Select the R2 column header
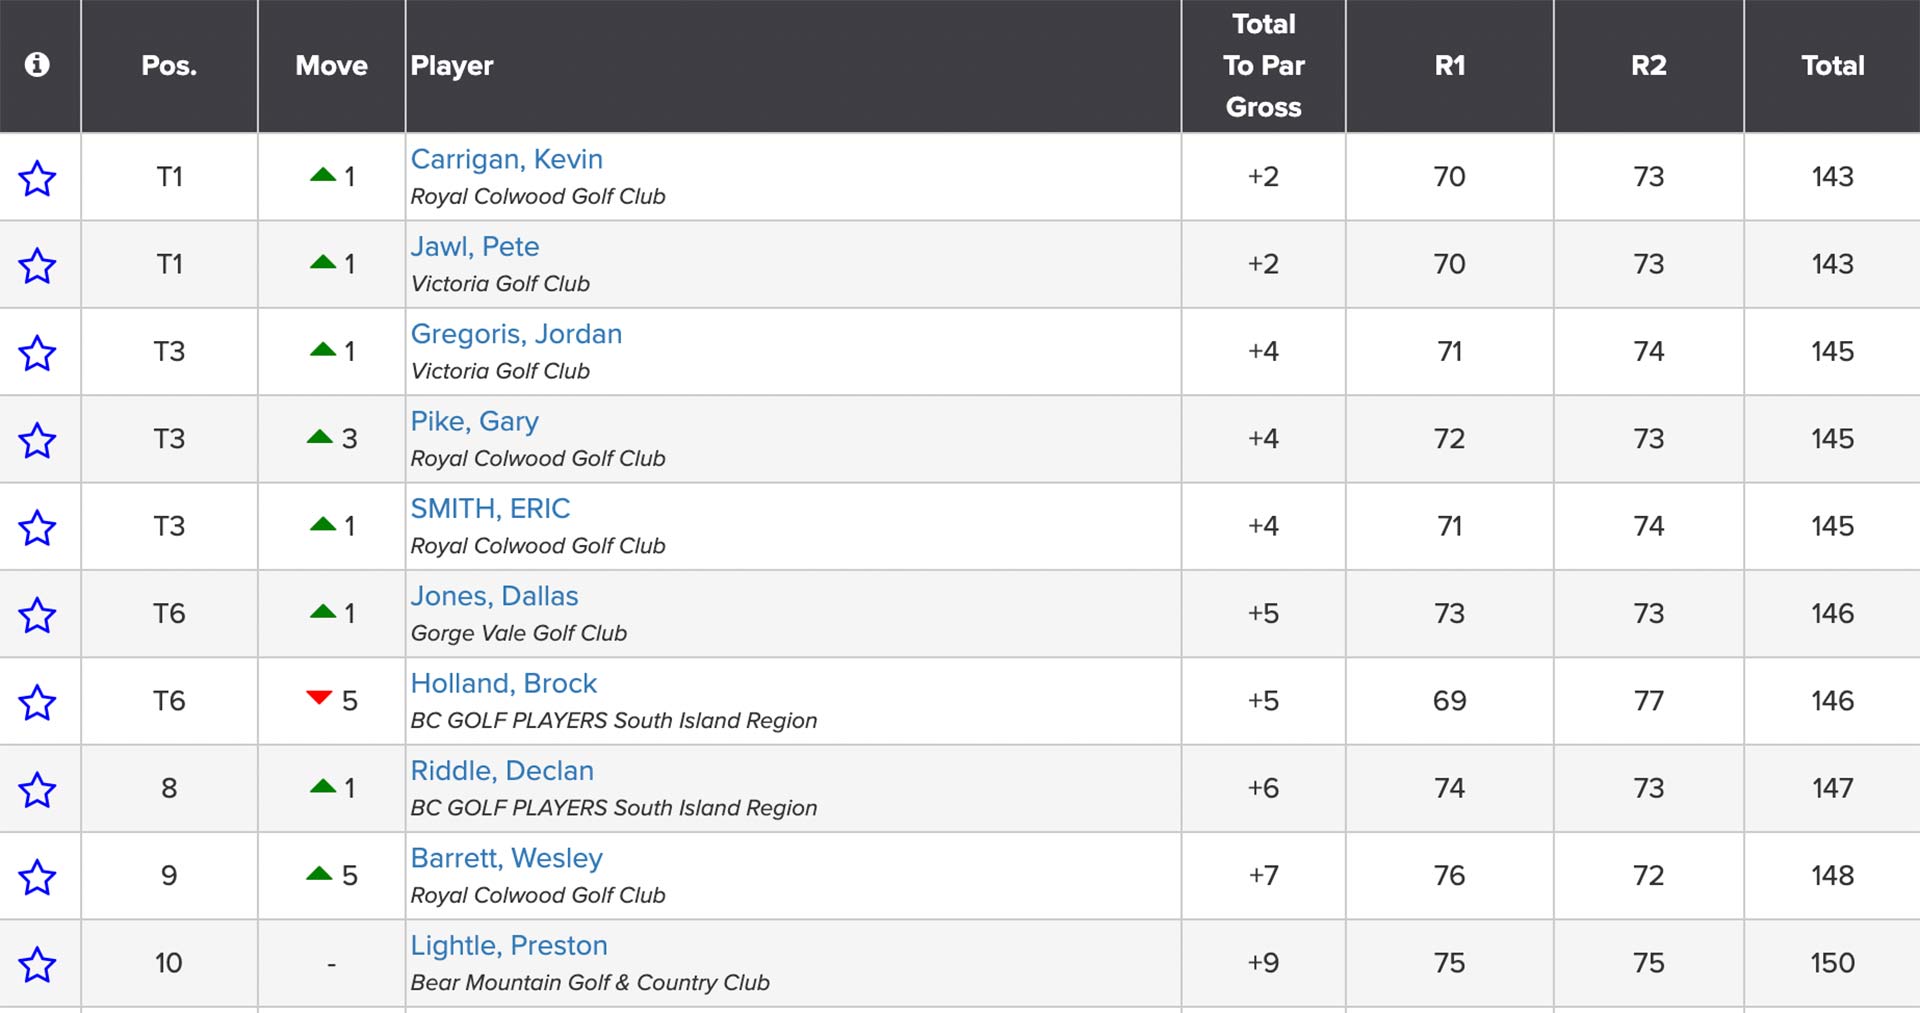The image size is (1920, 1013). coord(1649,66)
